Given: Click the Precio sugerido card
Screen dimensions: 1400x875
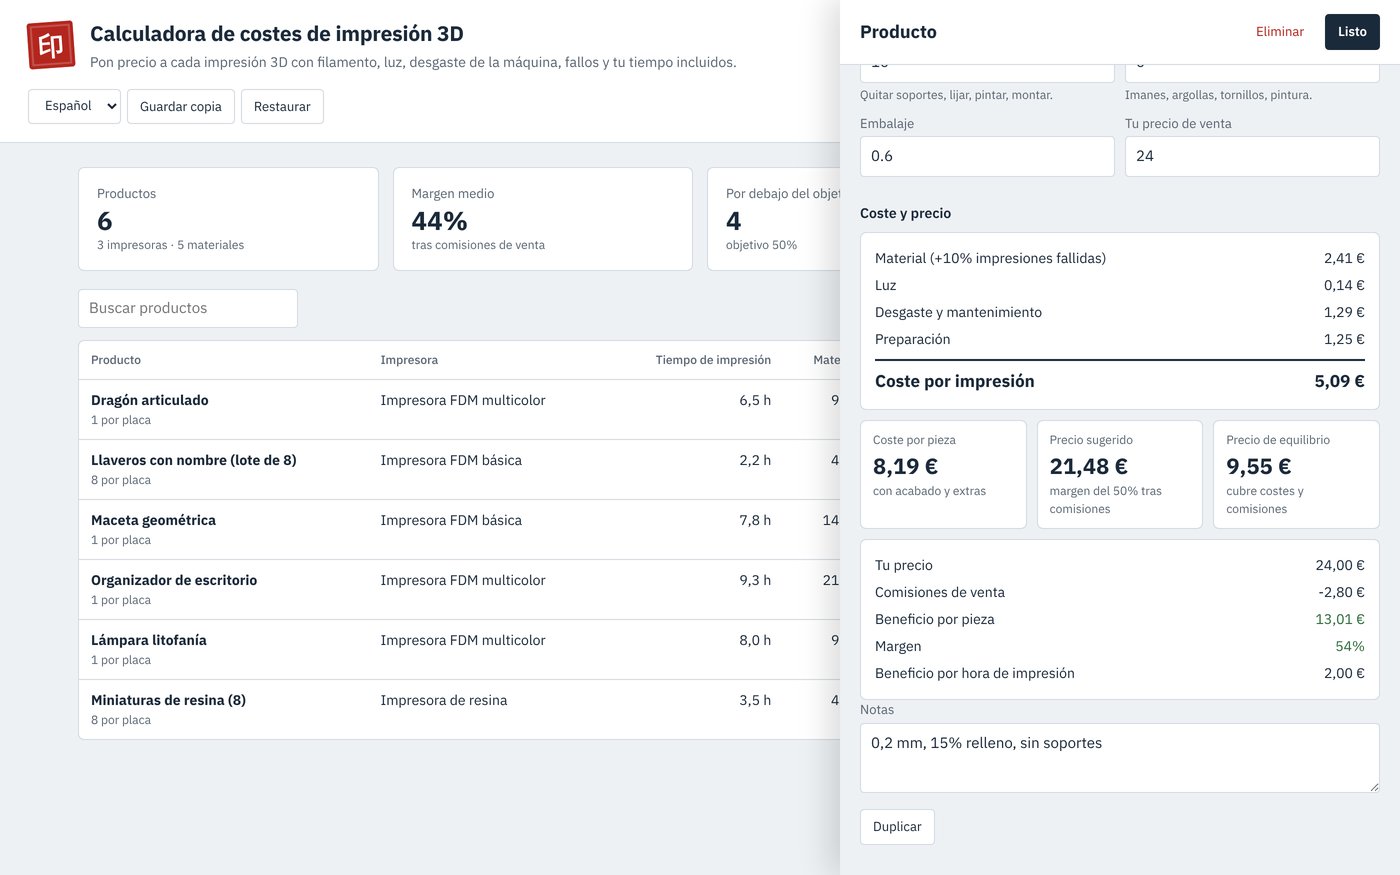Looking at the screenshot, I should (x=1120, y=474).
